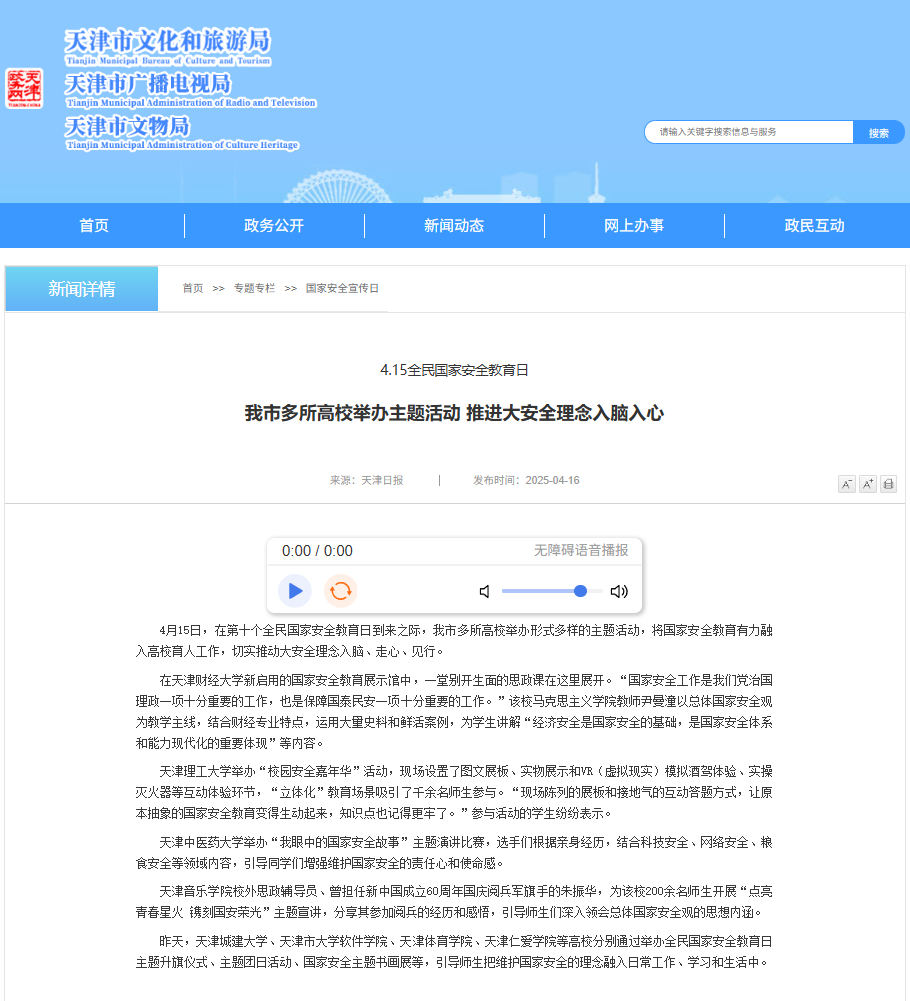The width and height of the screenshot is (910, 1001).
Task: Mute audio with the small speaker icon
Action: point(485,591)
